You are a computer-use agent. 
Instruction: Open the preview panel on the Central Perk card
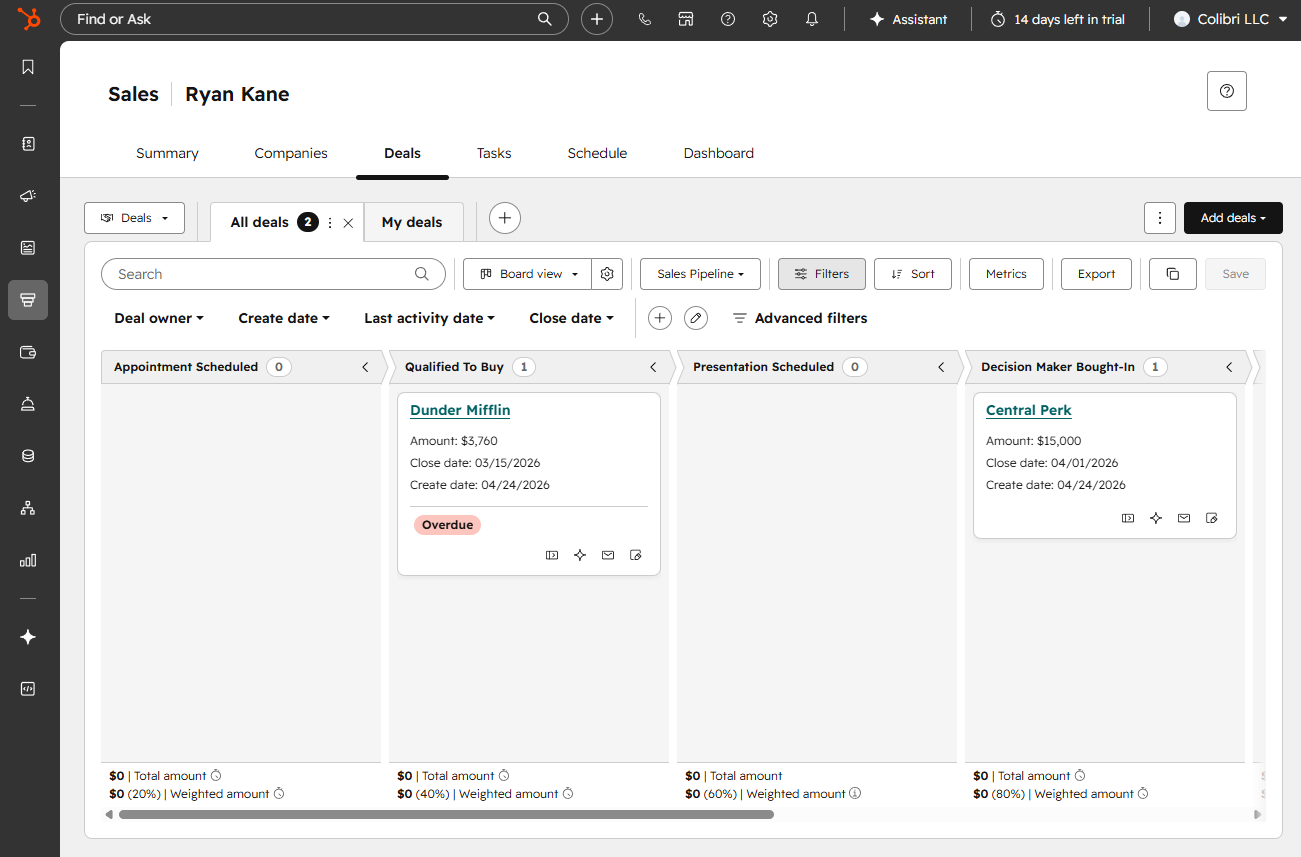(1128, 518)
